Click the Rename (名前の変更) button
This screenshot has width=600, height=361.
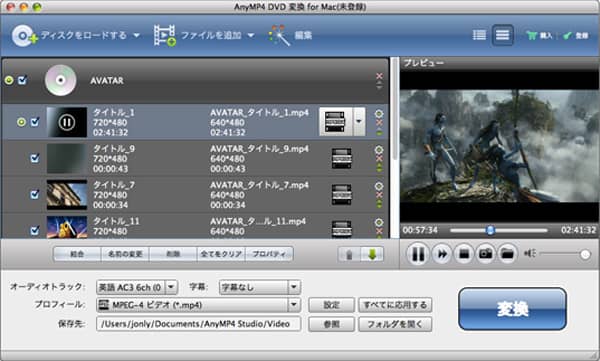pyautogui.click(x=125, y=254)
